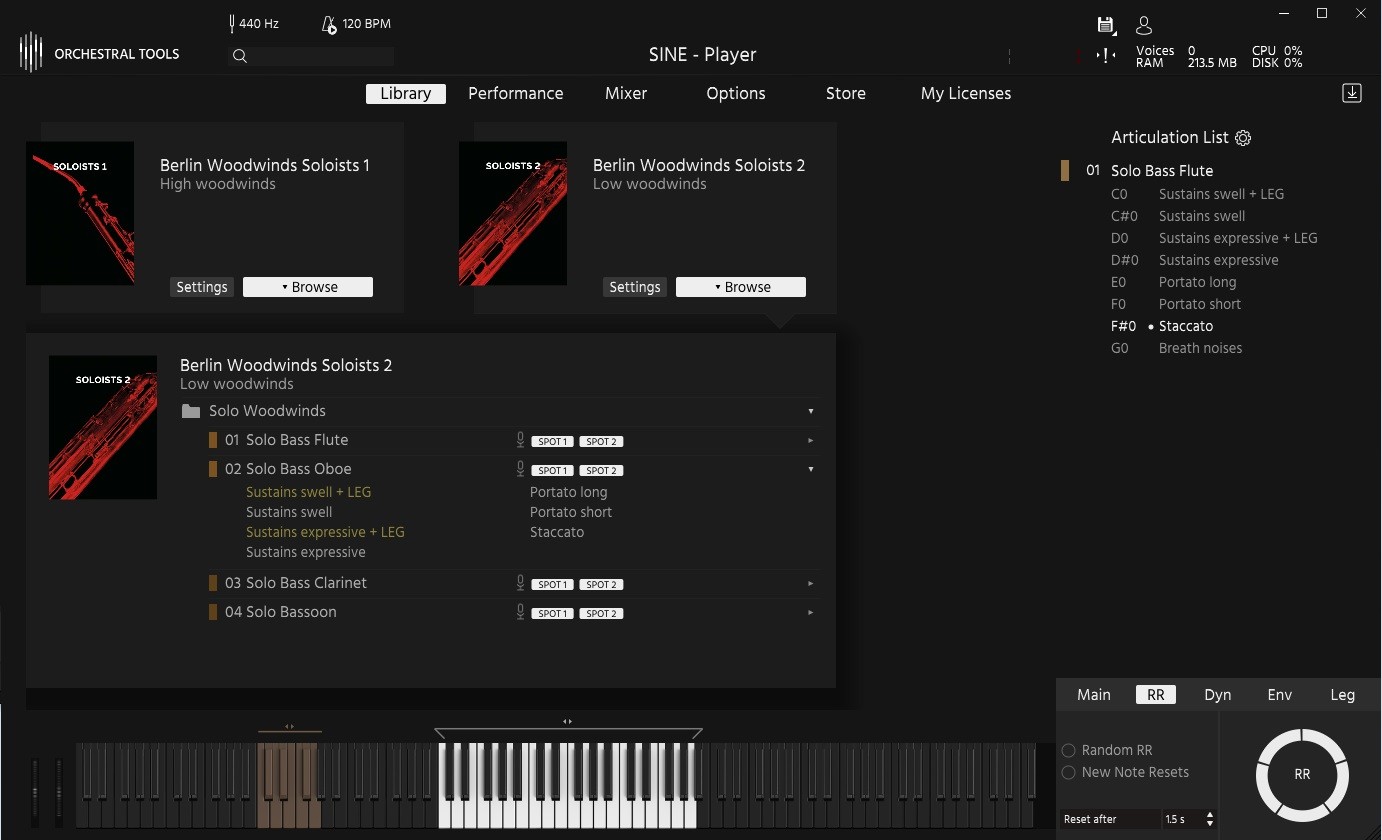Click the tuning fork 440 Hz icon

coord(231,23)
